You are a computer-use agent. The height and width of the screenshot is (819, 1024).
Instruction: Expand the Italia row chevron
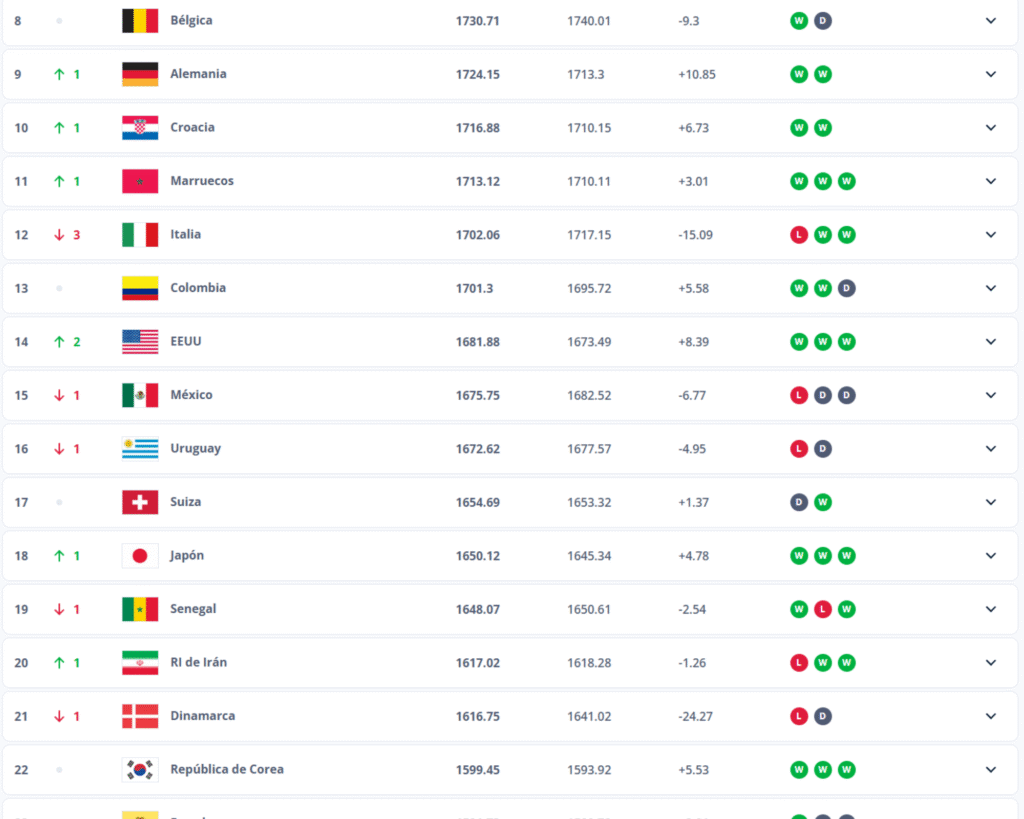tap(991, 235)
